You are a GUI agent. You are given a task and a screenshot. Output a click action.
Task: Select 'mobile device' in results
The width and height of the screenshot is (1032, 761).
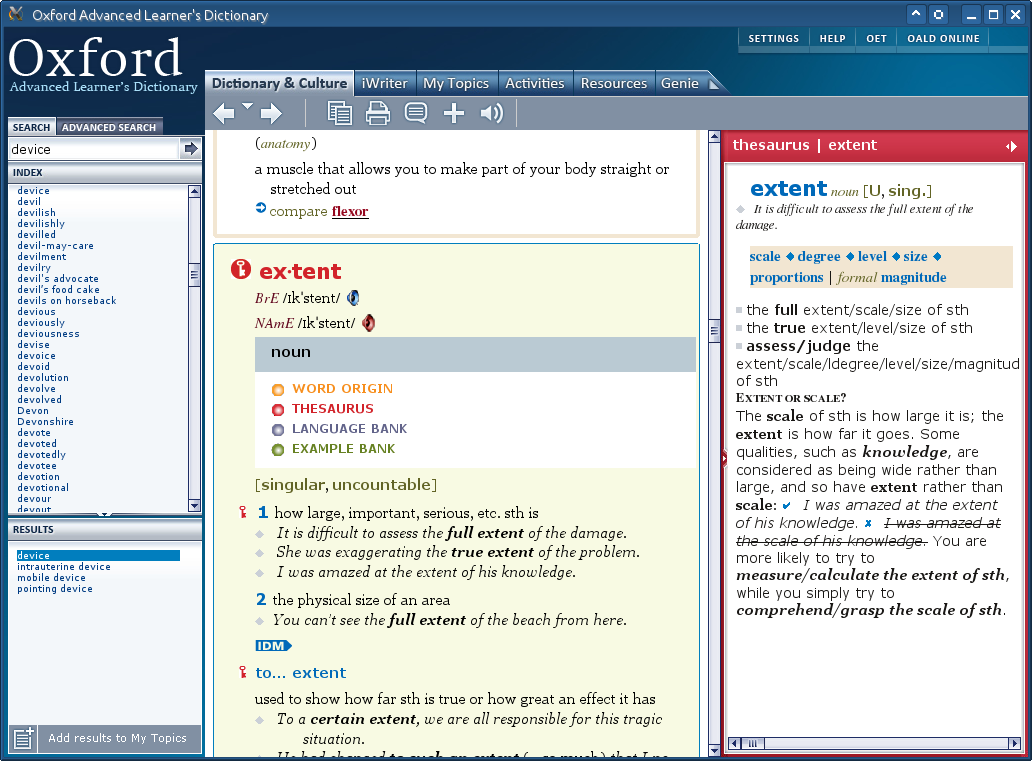[x=51, y=577]
